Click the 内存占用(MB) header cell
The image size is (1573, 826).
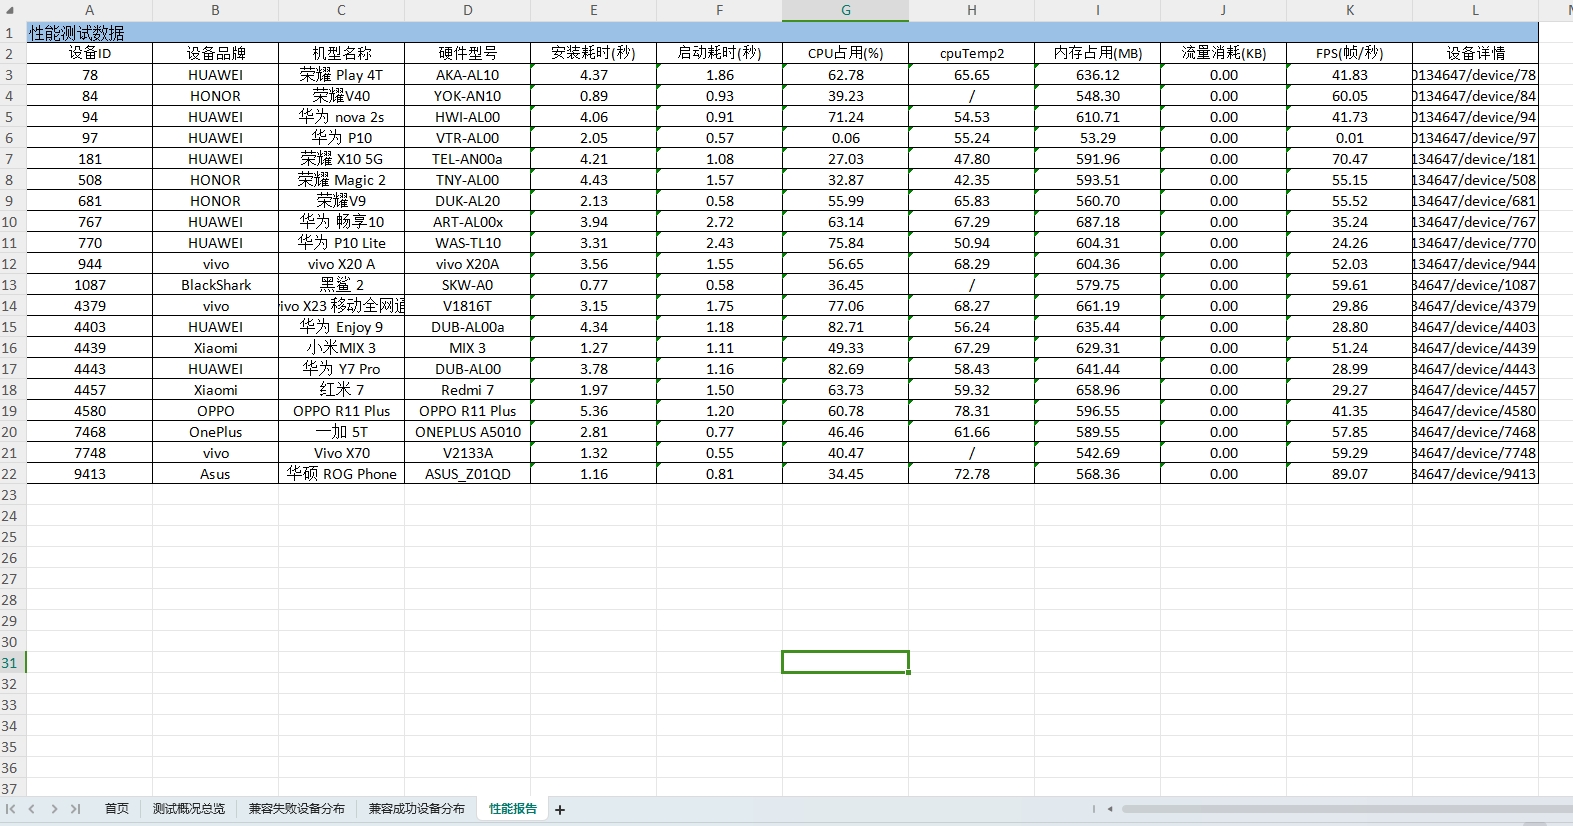(x=1097, y=53)
